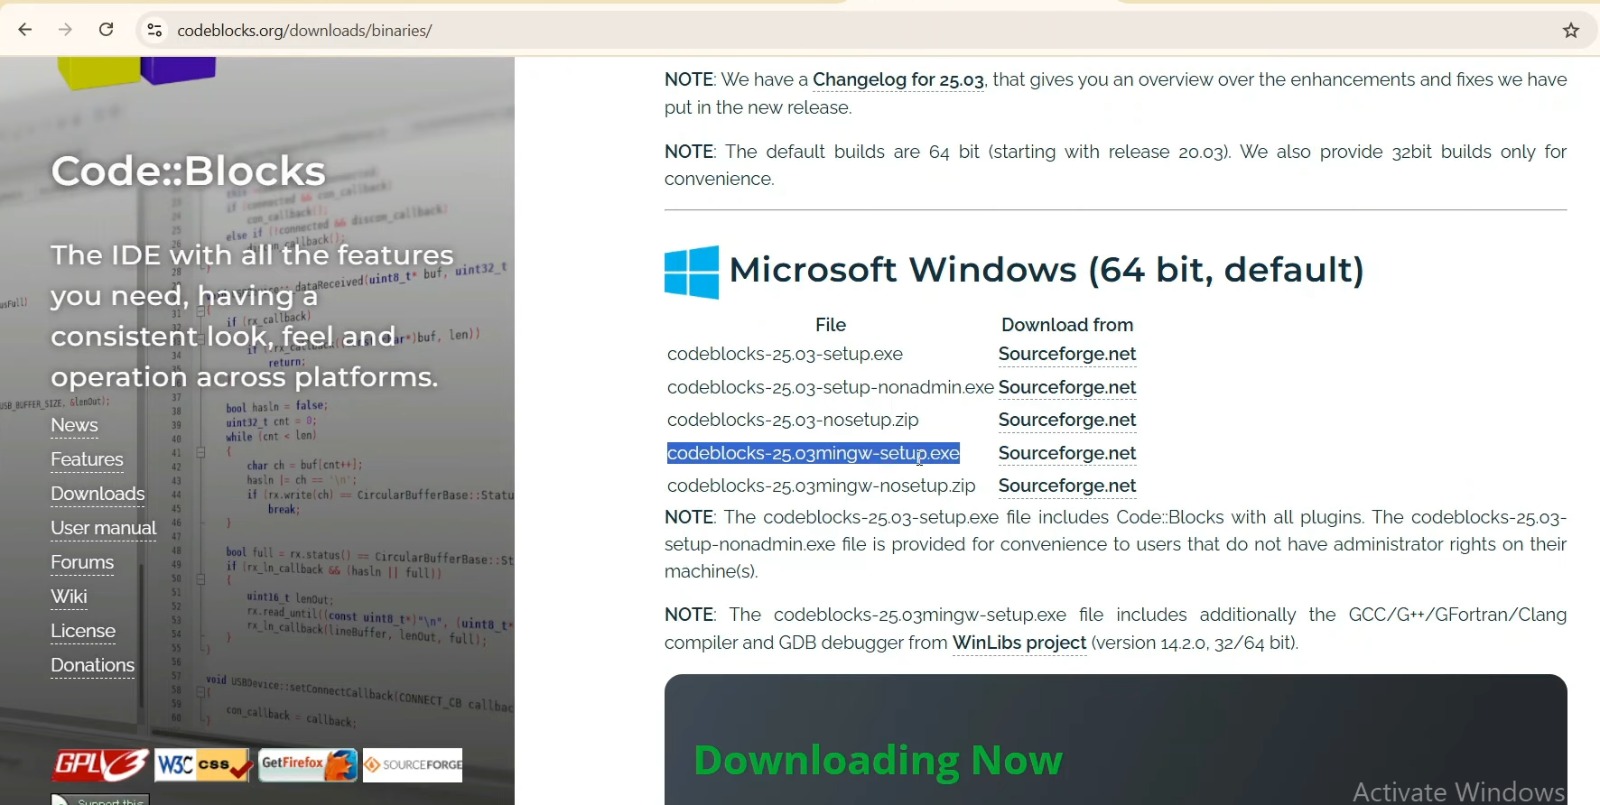Open the Donations sidebar link

tap(93, 665)
